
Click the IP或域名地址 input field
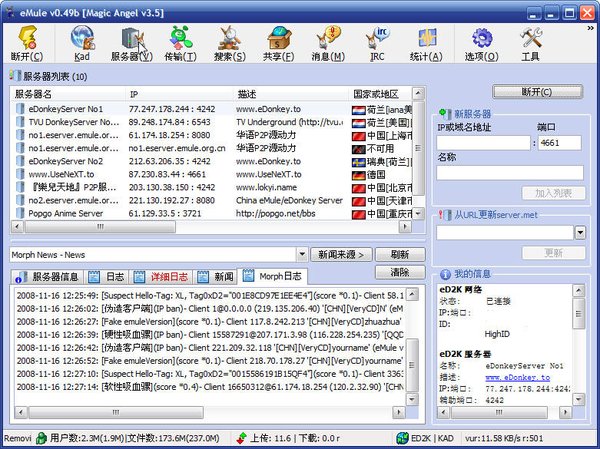(x=484, y=143)
